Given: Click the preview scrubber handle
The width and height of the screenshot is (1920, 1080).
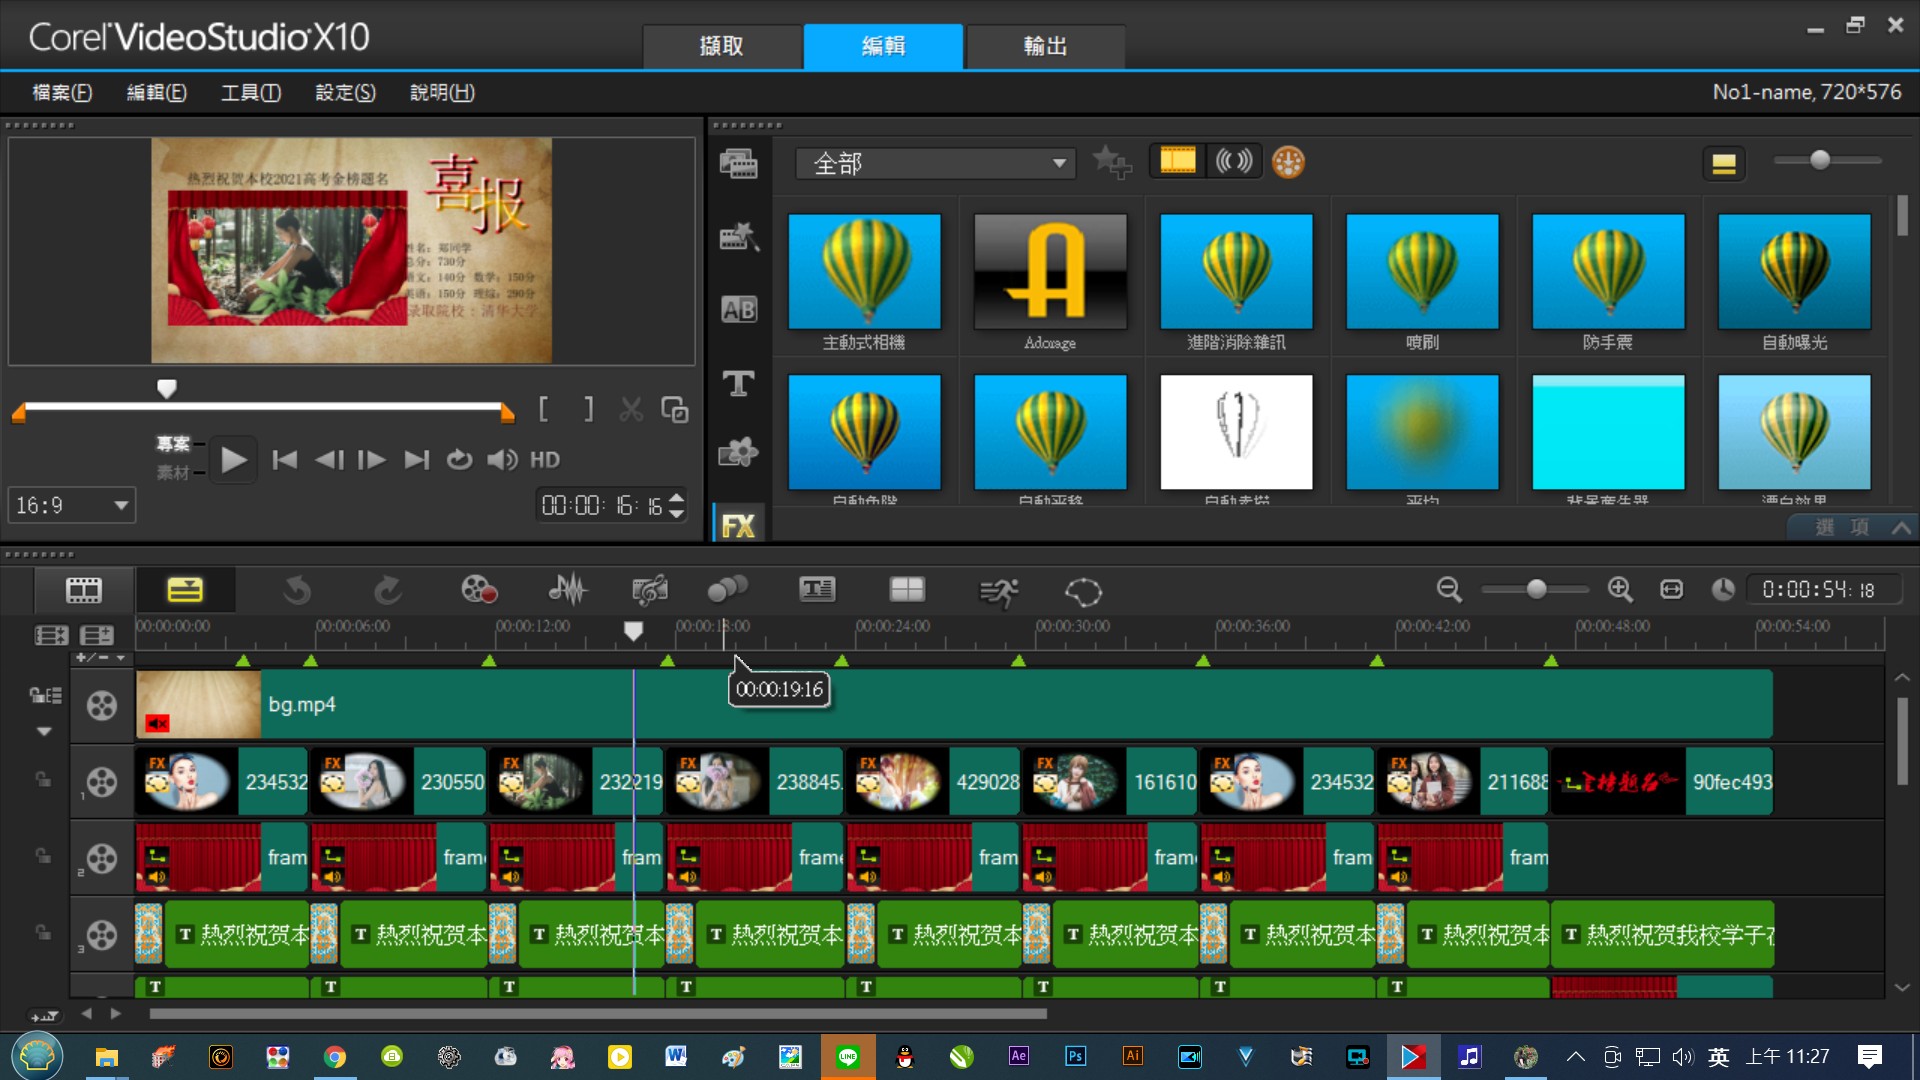Looking at the screenshot, I should coord(167,388).
